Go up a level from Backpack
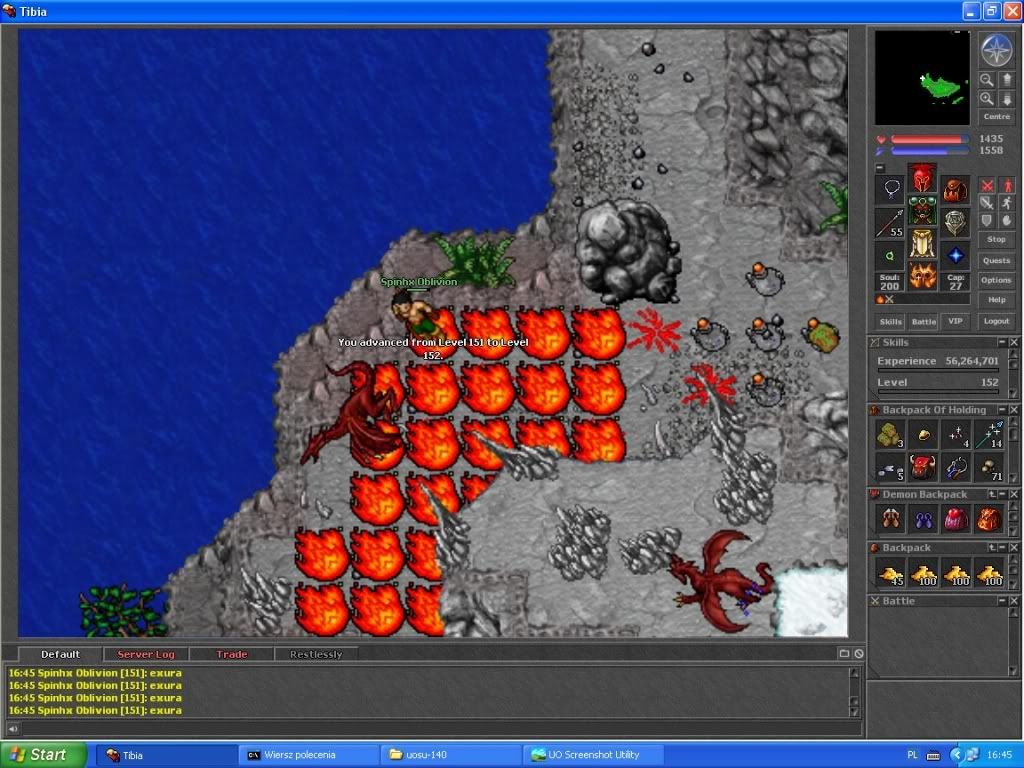Viewport: 1024px width, 768px height. tap(992, 547)
